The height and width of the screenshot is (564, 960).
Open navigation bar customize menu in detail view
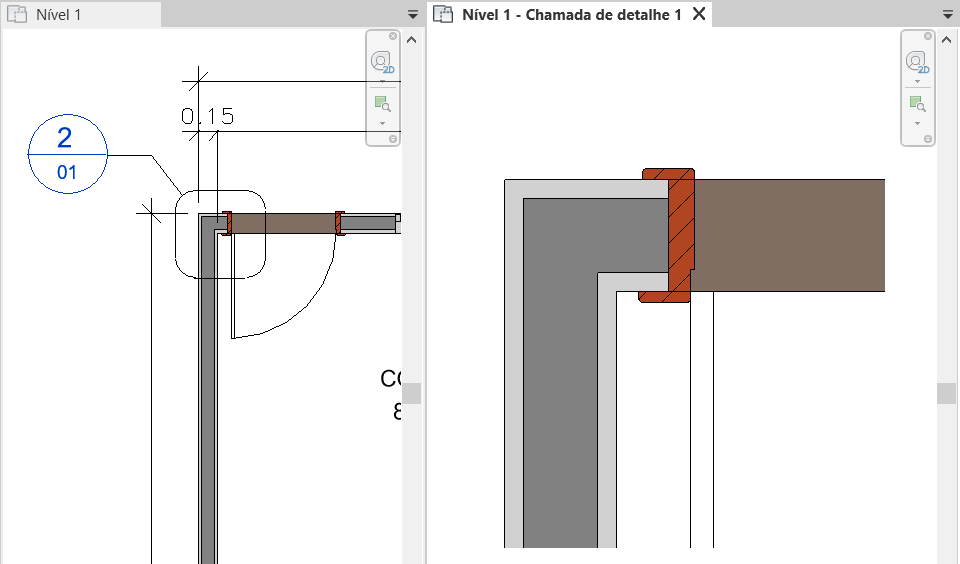coord(927,139)
